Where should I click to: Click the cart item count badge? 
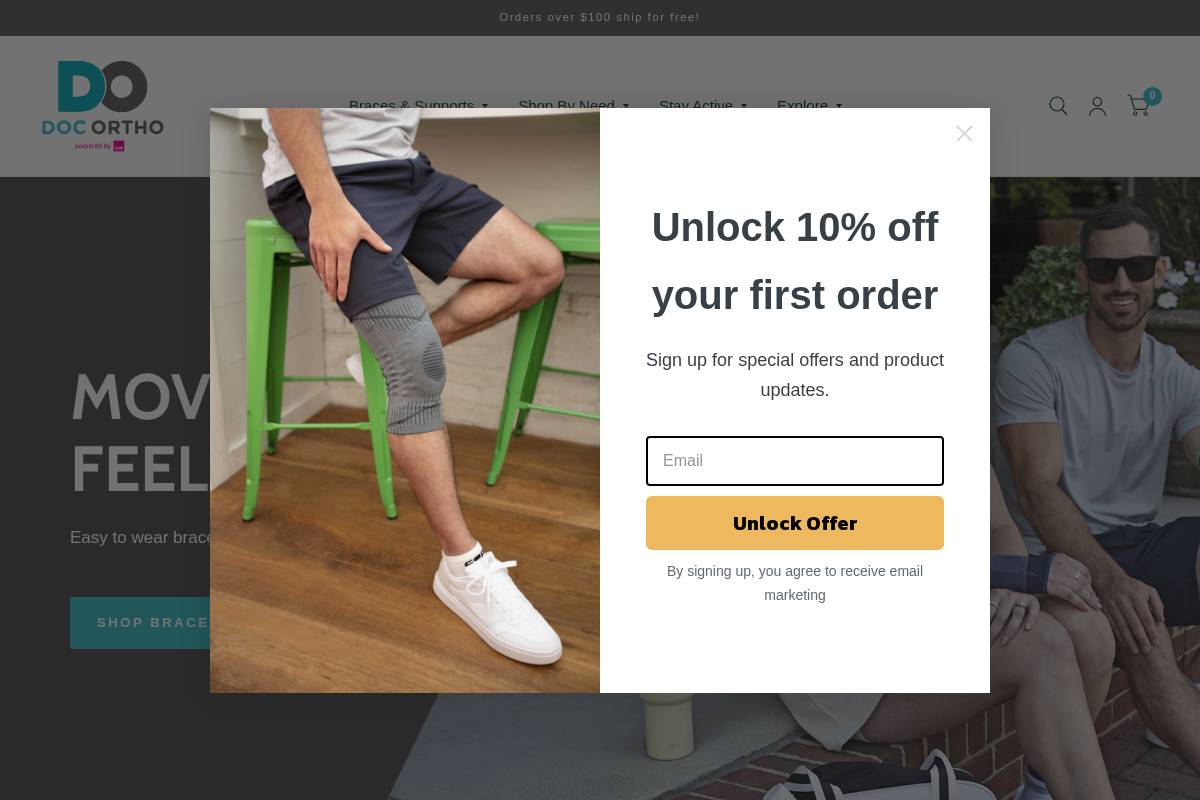point(1152,96)
